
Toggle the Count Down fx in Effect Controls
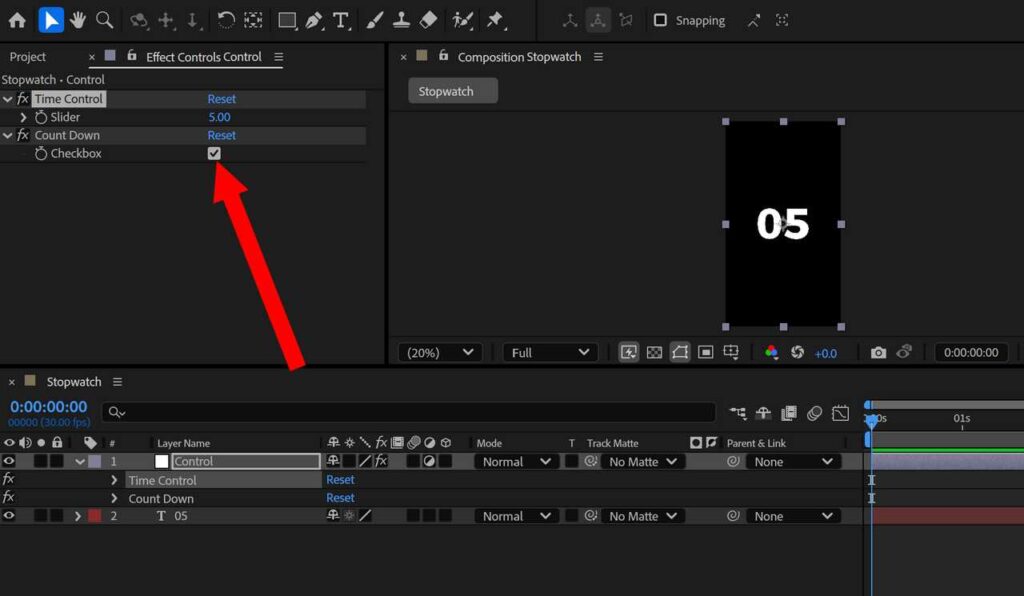23,135
